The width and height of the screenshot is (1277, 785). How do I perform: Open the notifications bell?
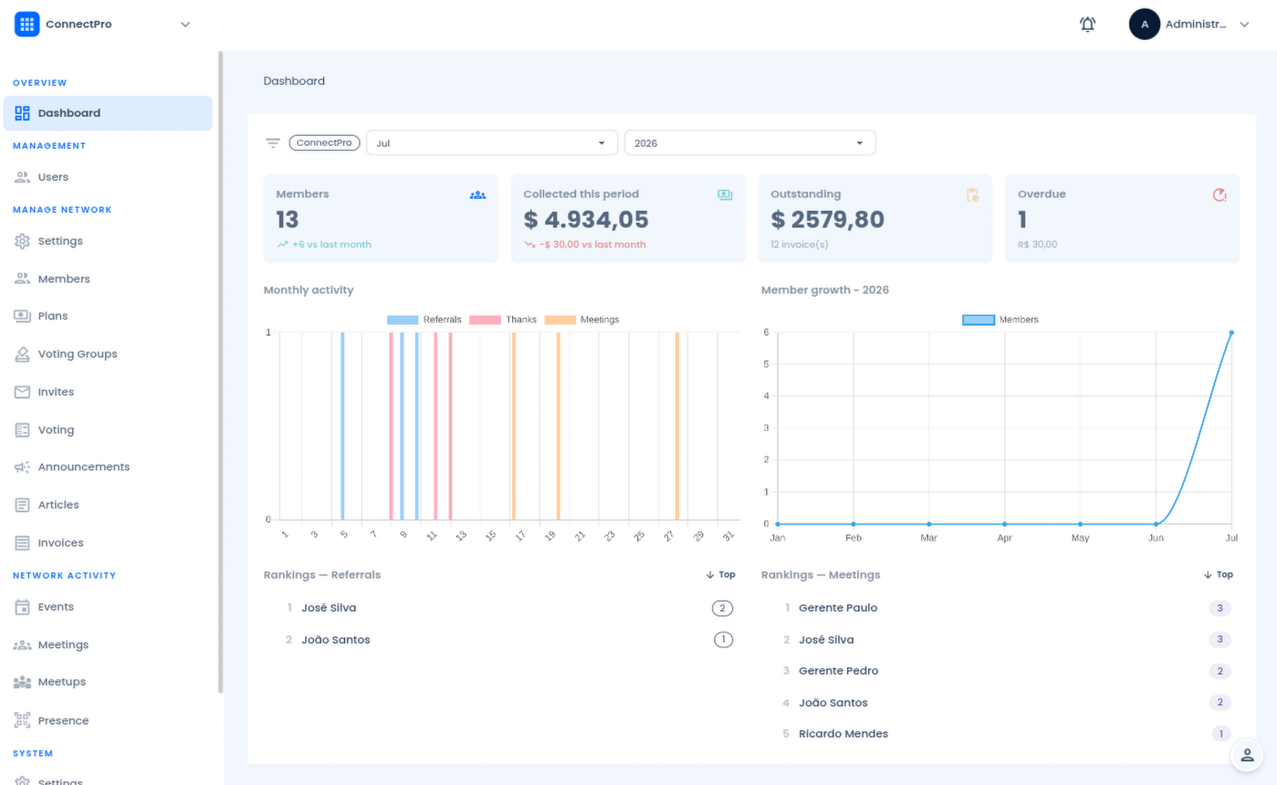1088,24
